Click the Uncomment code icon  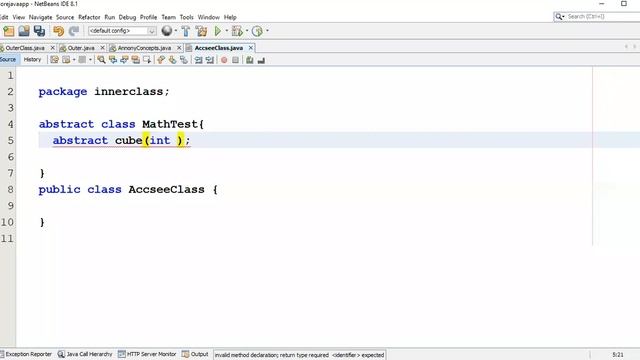click(261, 60)
